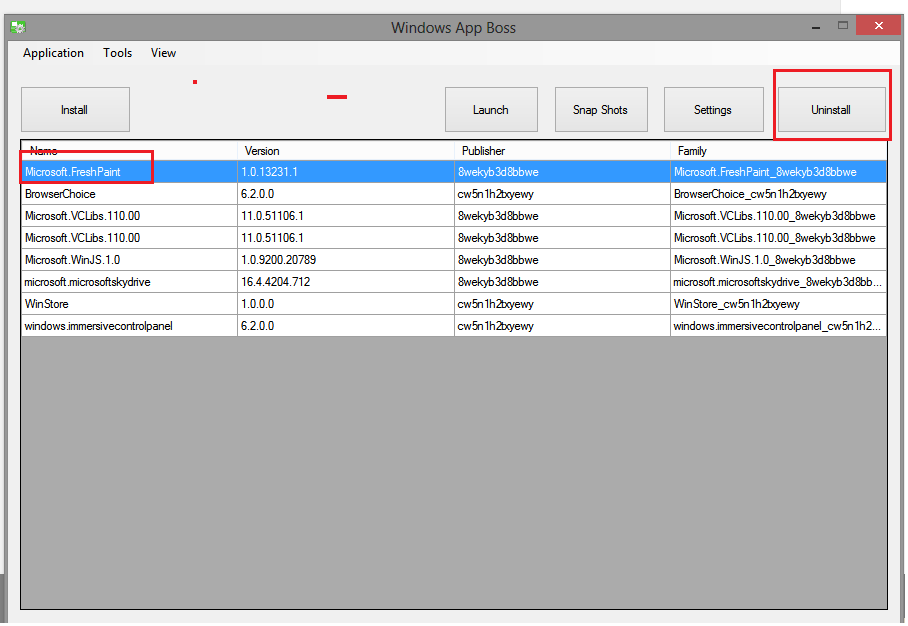Open Snap Shots
The image size is (908, 626).
pyautogui.click(x=601, y=109)
